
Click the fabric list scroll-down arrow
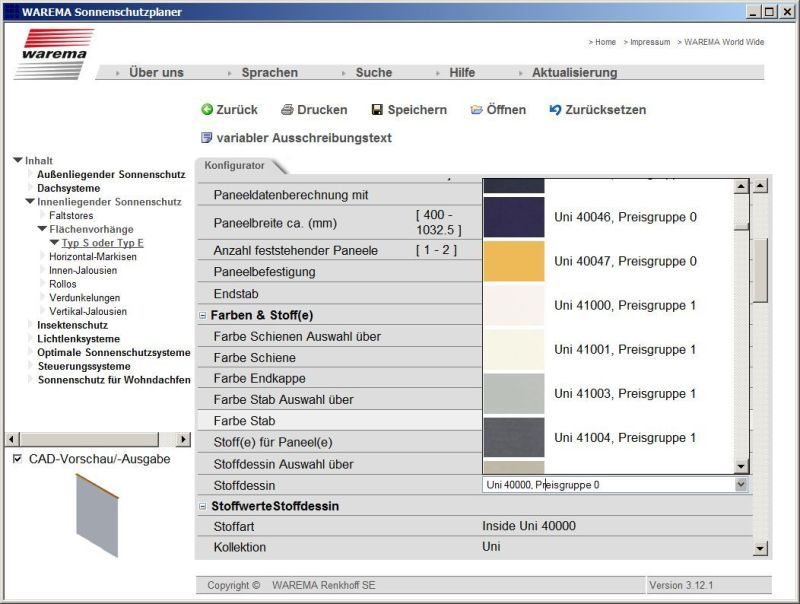pyautogui.click(x=741, y=466)
